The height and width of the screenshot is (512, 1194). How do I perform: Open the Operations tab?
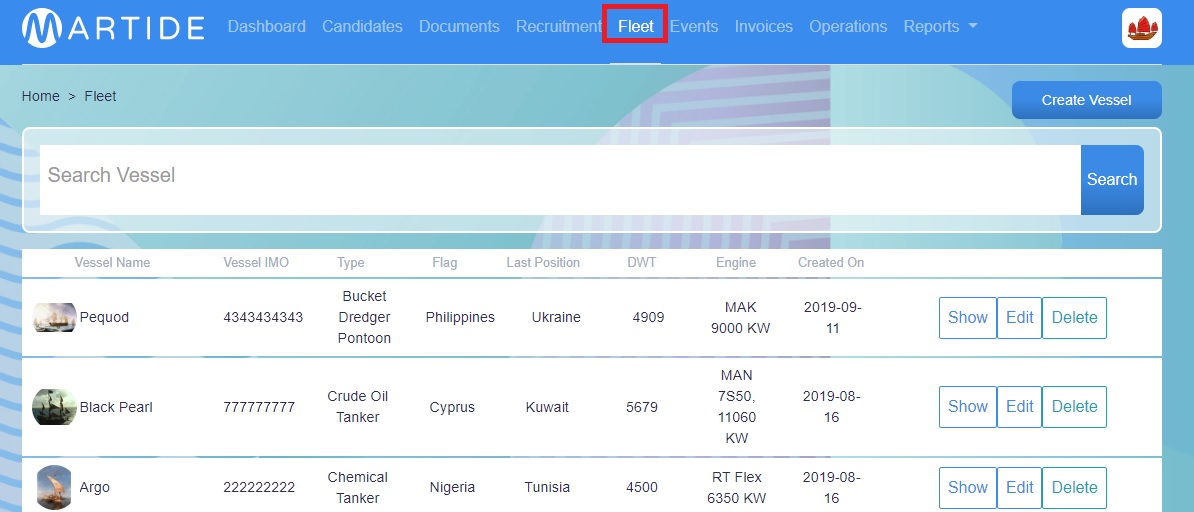point(848,27)
